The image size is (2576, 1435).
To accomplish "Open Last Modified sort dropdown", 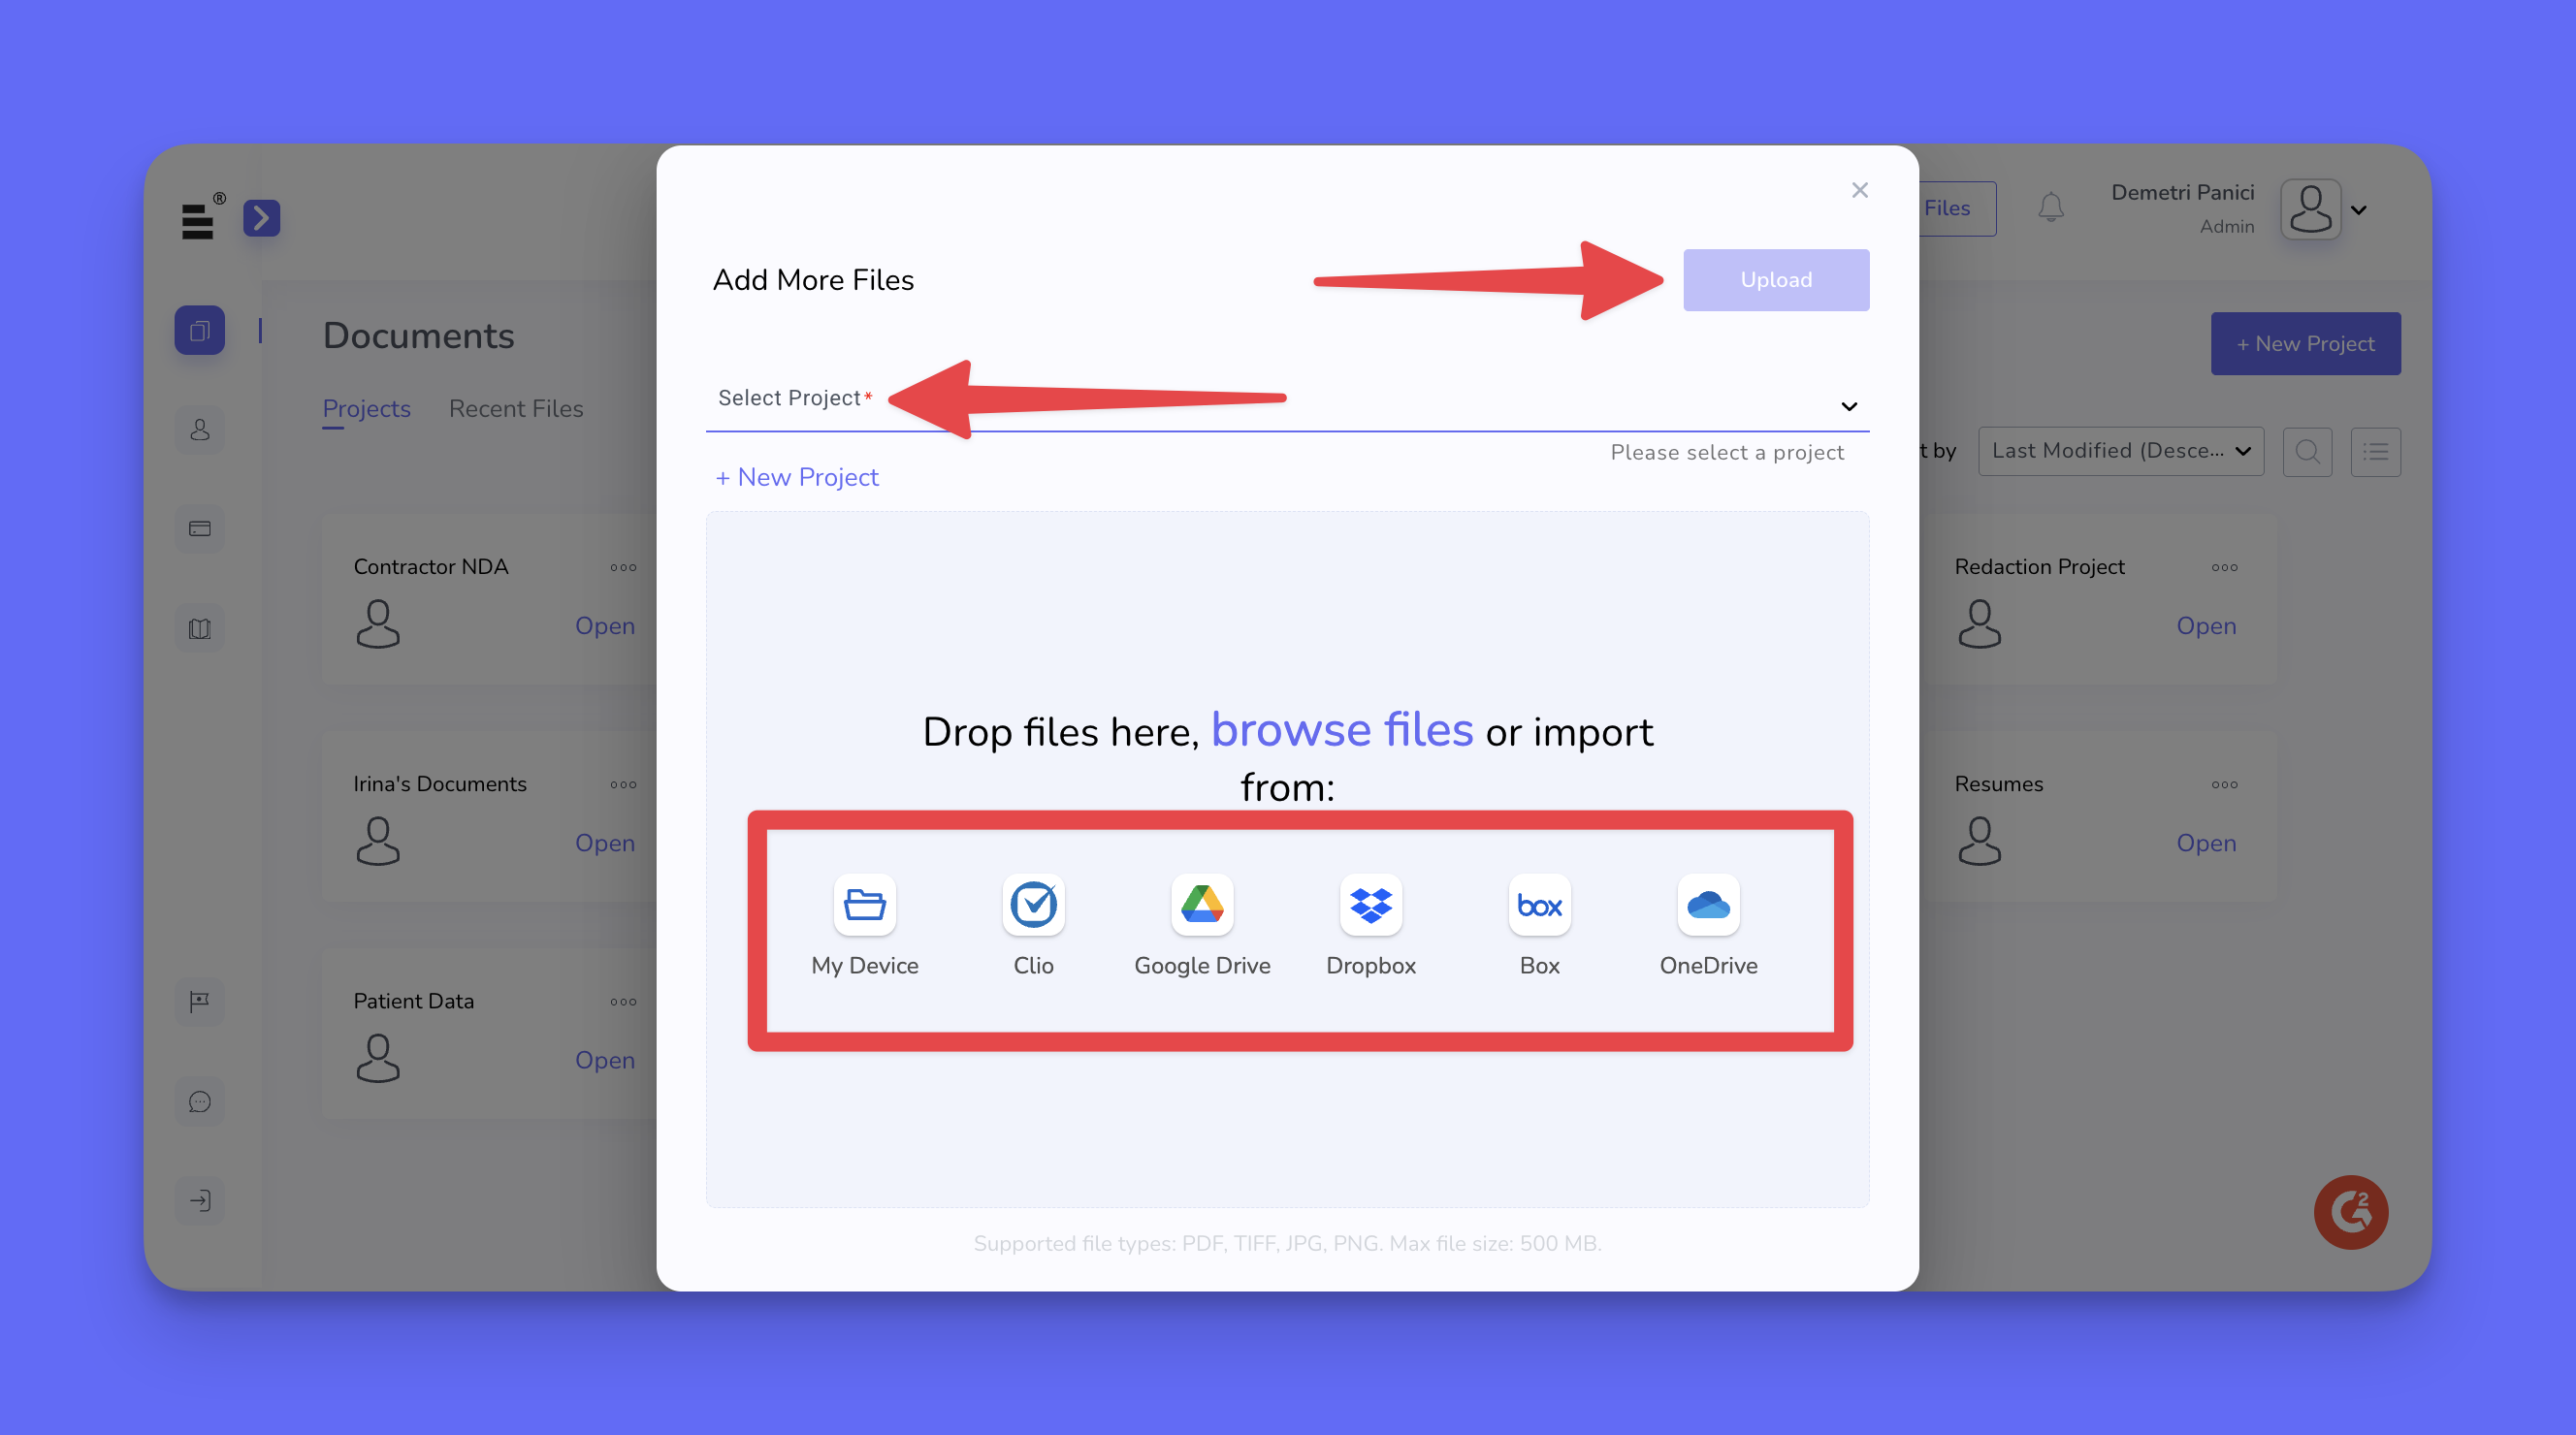I will (2120, 451).
